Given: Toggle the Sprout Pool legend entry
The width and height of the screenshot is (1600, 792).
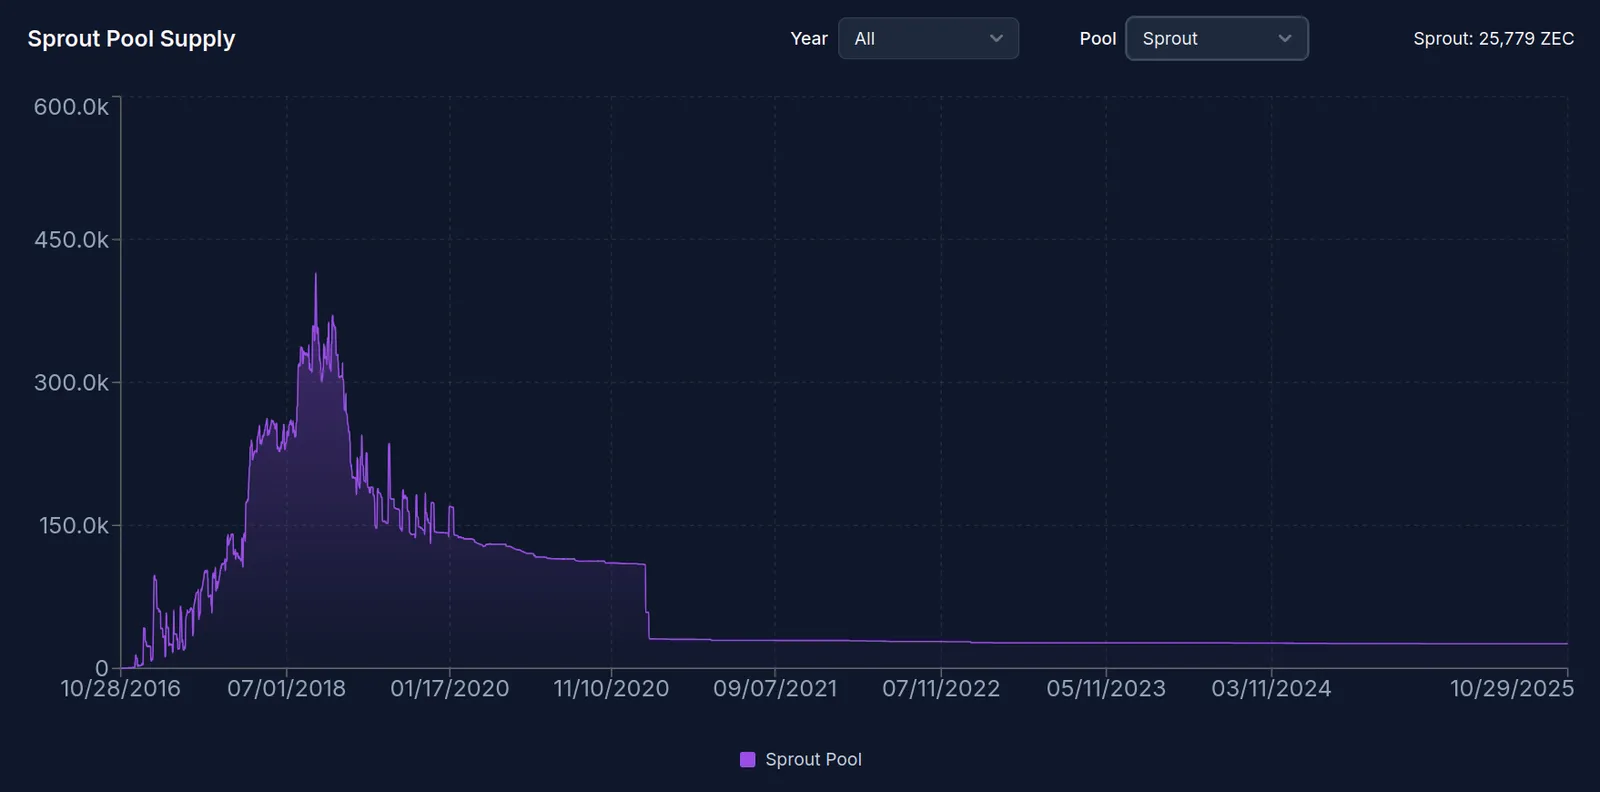Looking at the screenshot, I should click(801, 760).
